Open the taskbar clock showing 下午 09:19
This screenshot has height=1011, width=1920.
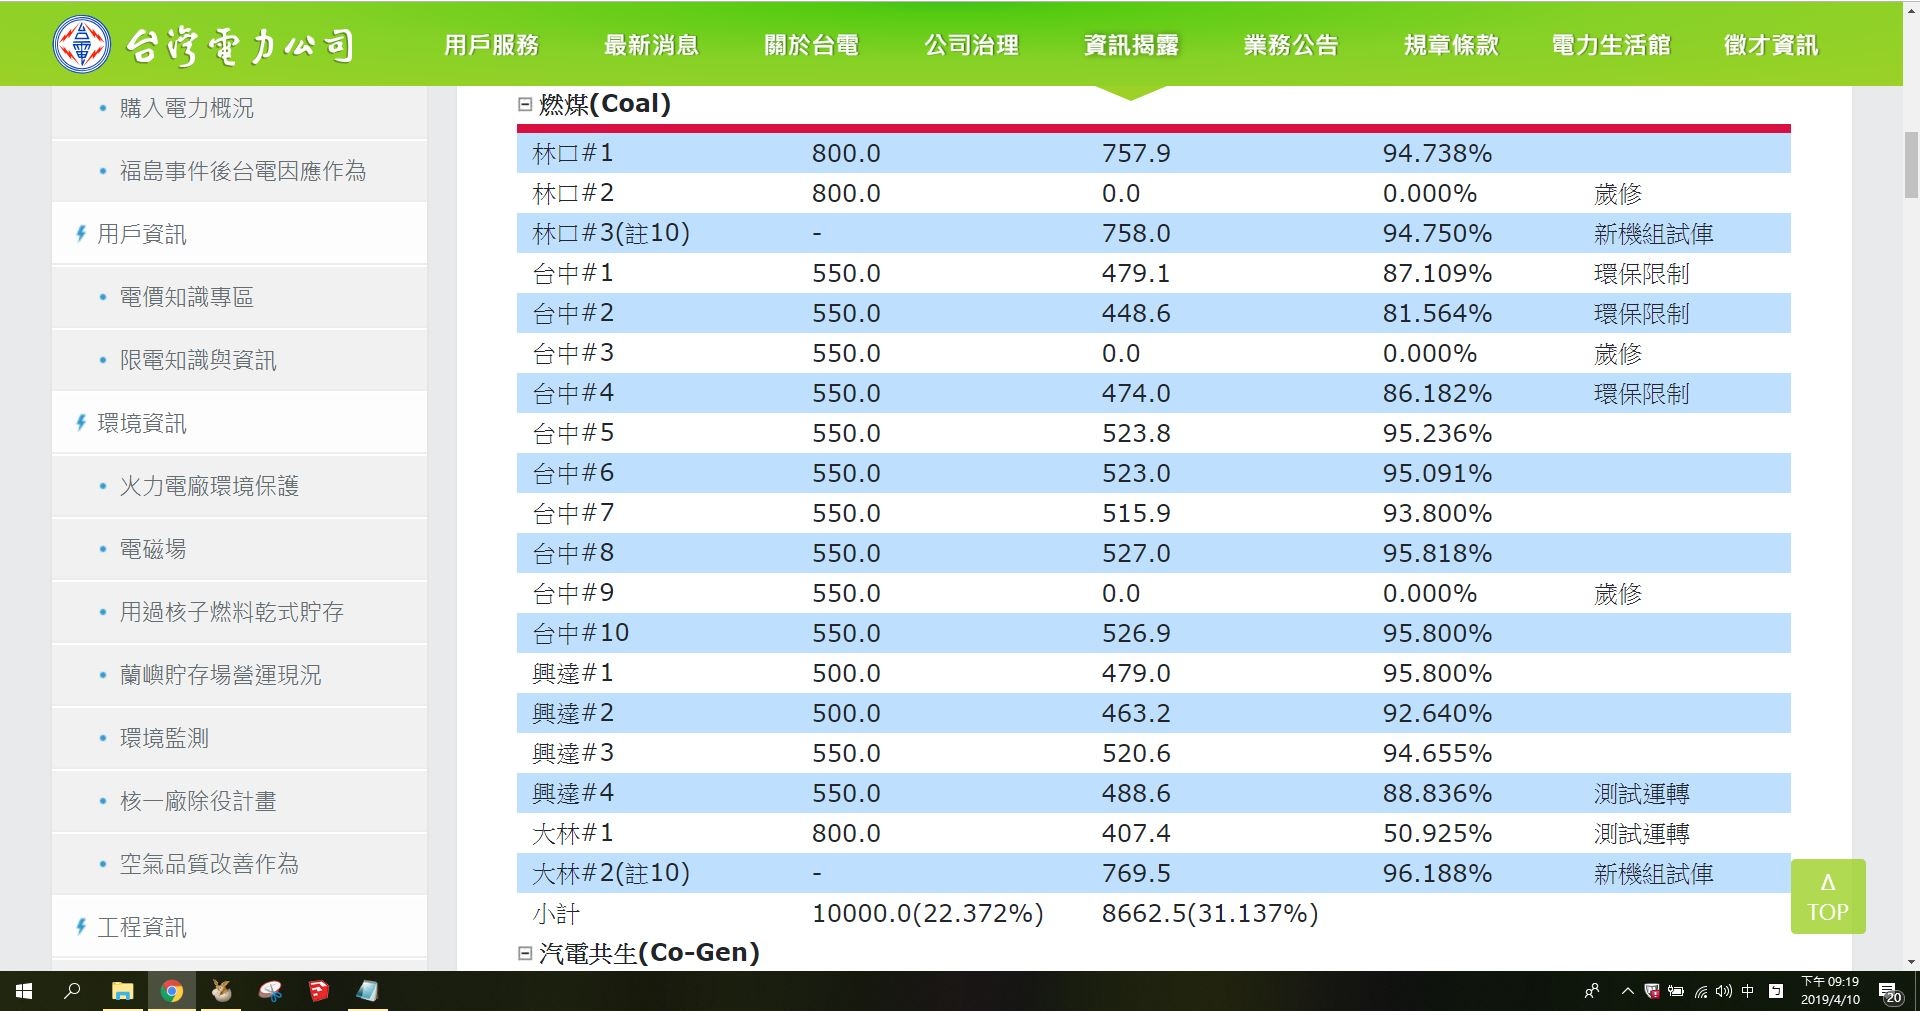[1830, 991]
